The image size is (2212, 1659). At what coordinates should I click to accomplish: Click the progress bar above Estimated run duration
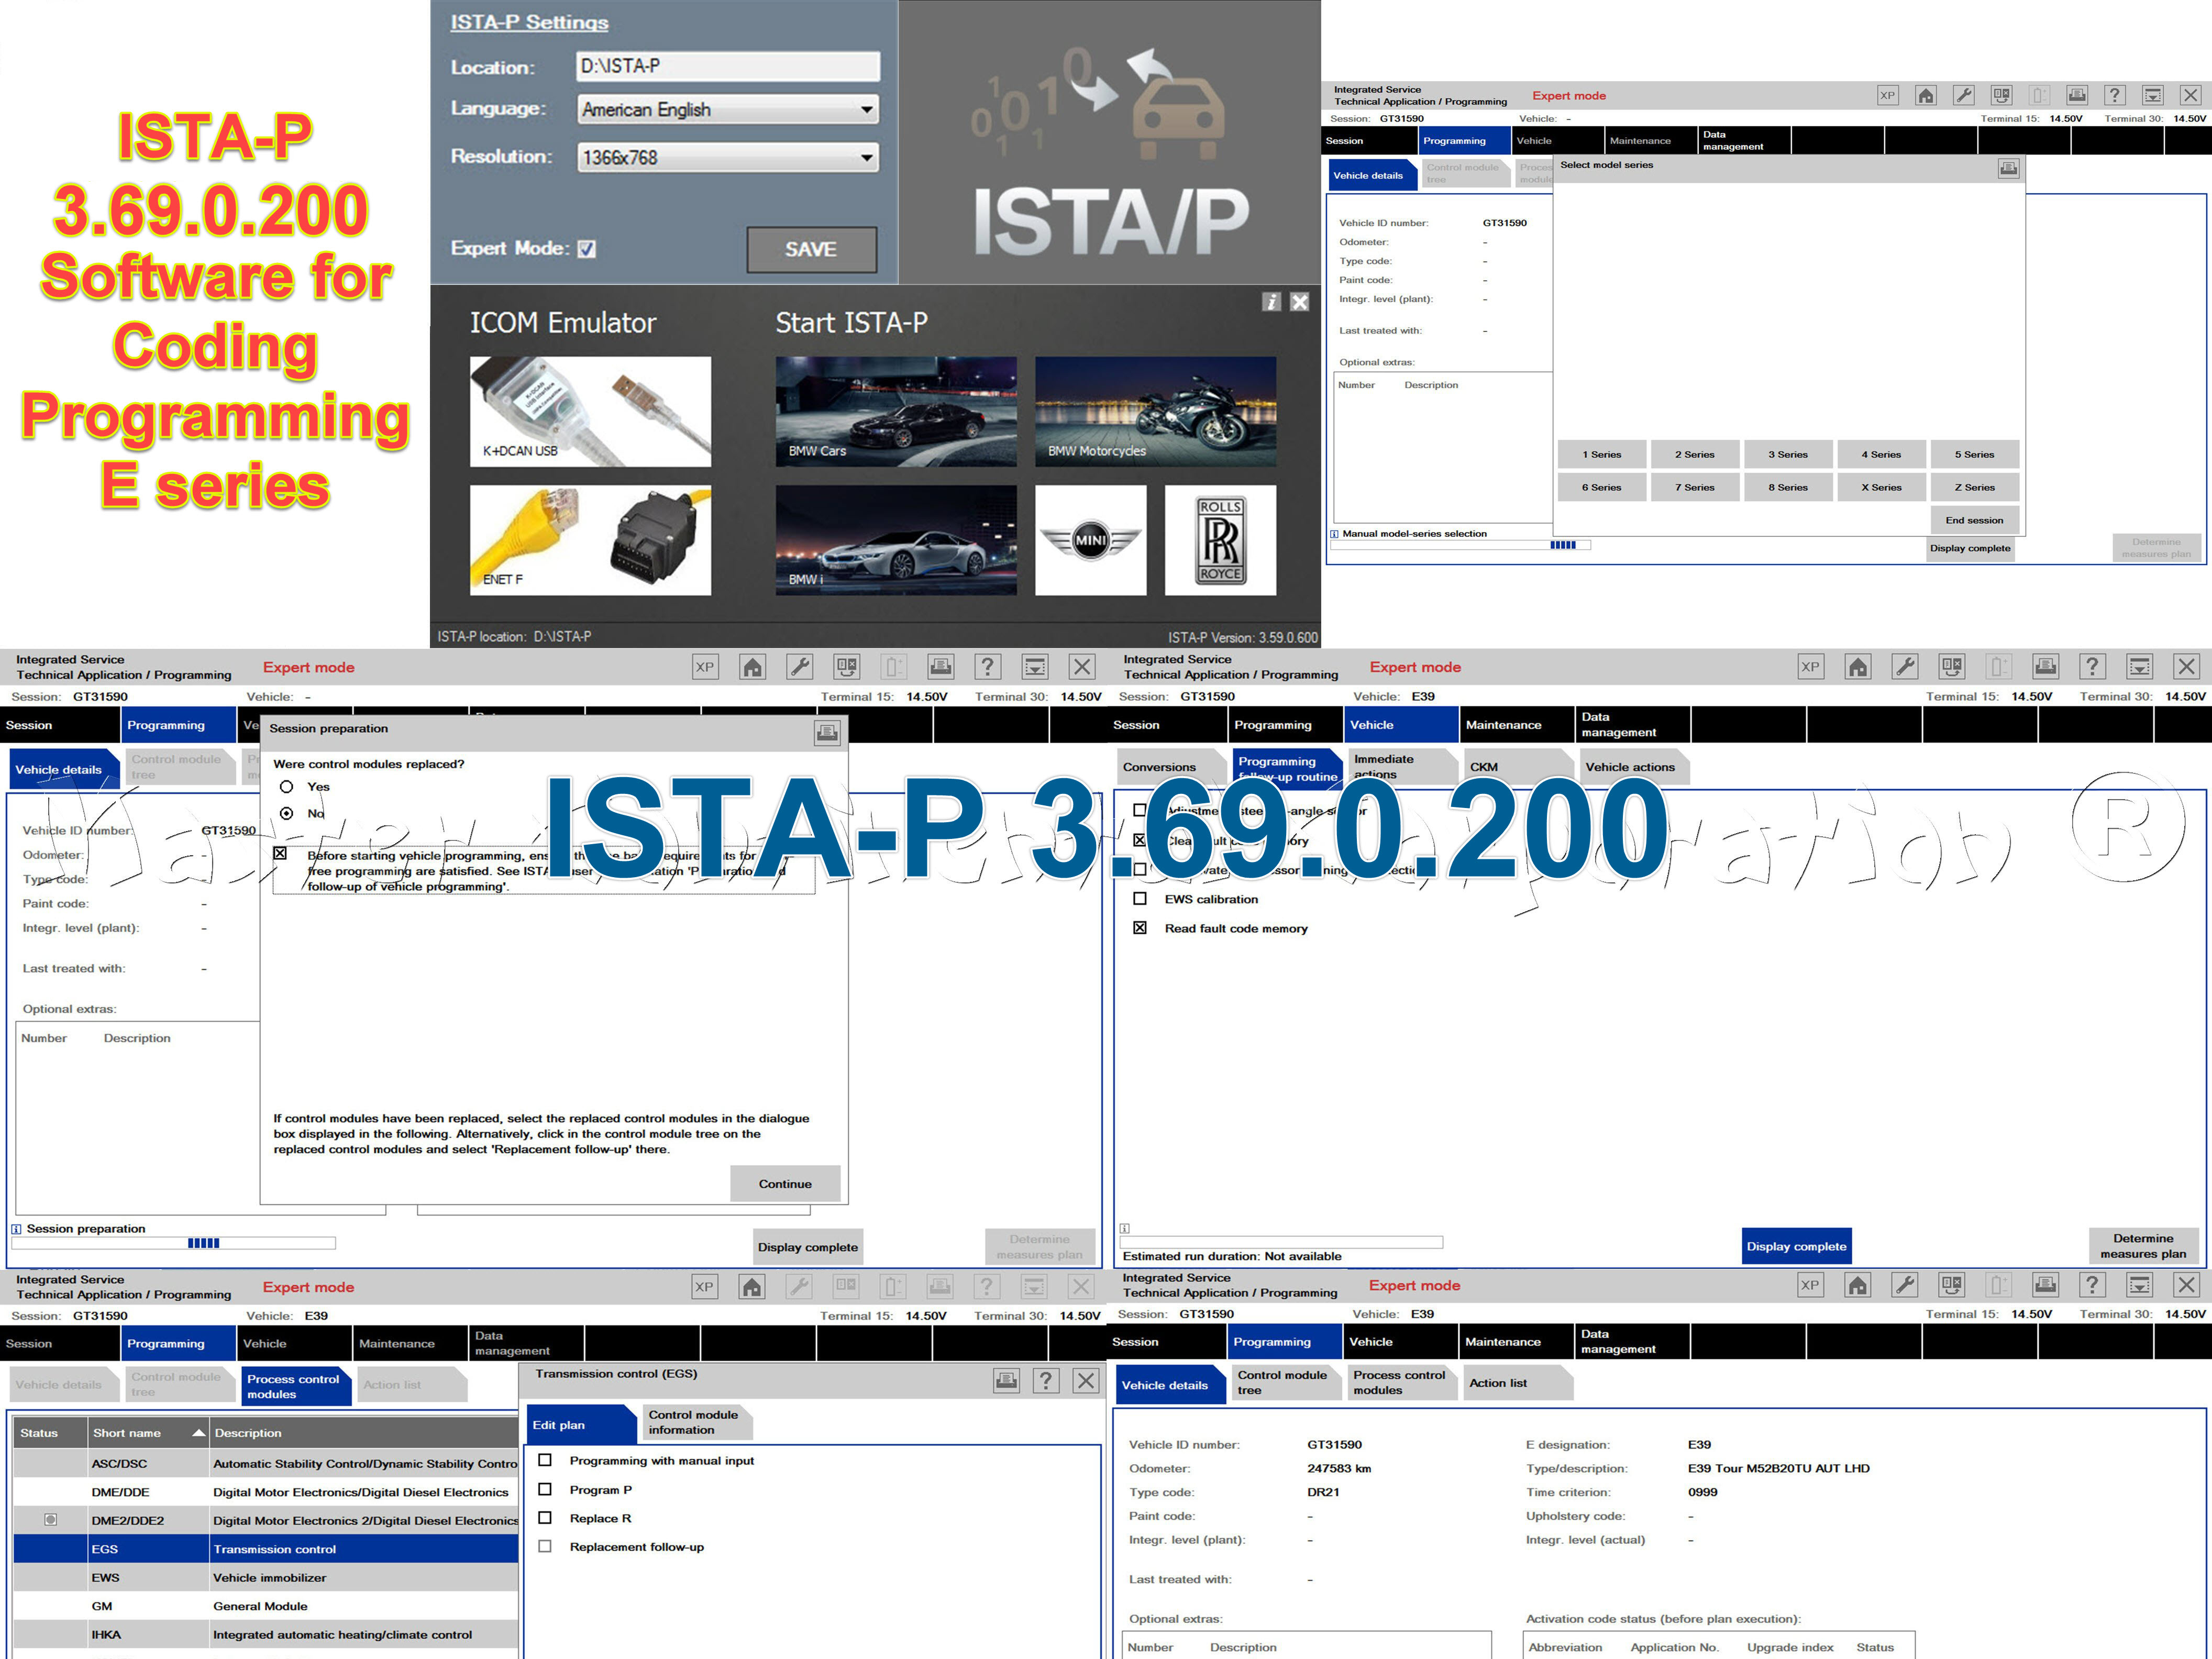[1280, 1242]
